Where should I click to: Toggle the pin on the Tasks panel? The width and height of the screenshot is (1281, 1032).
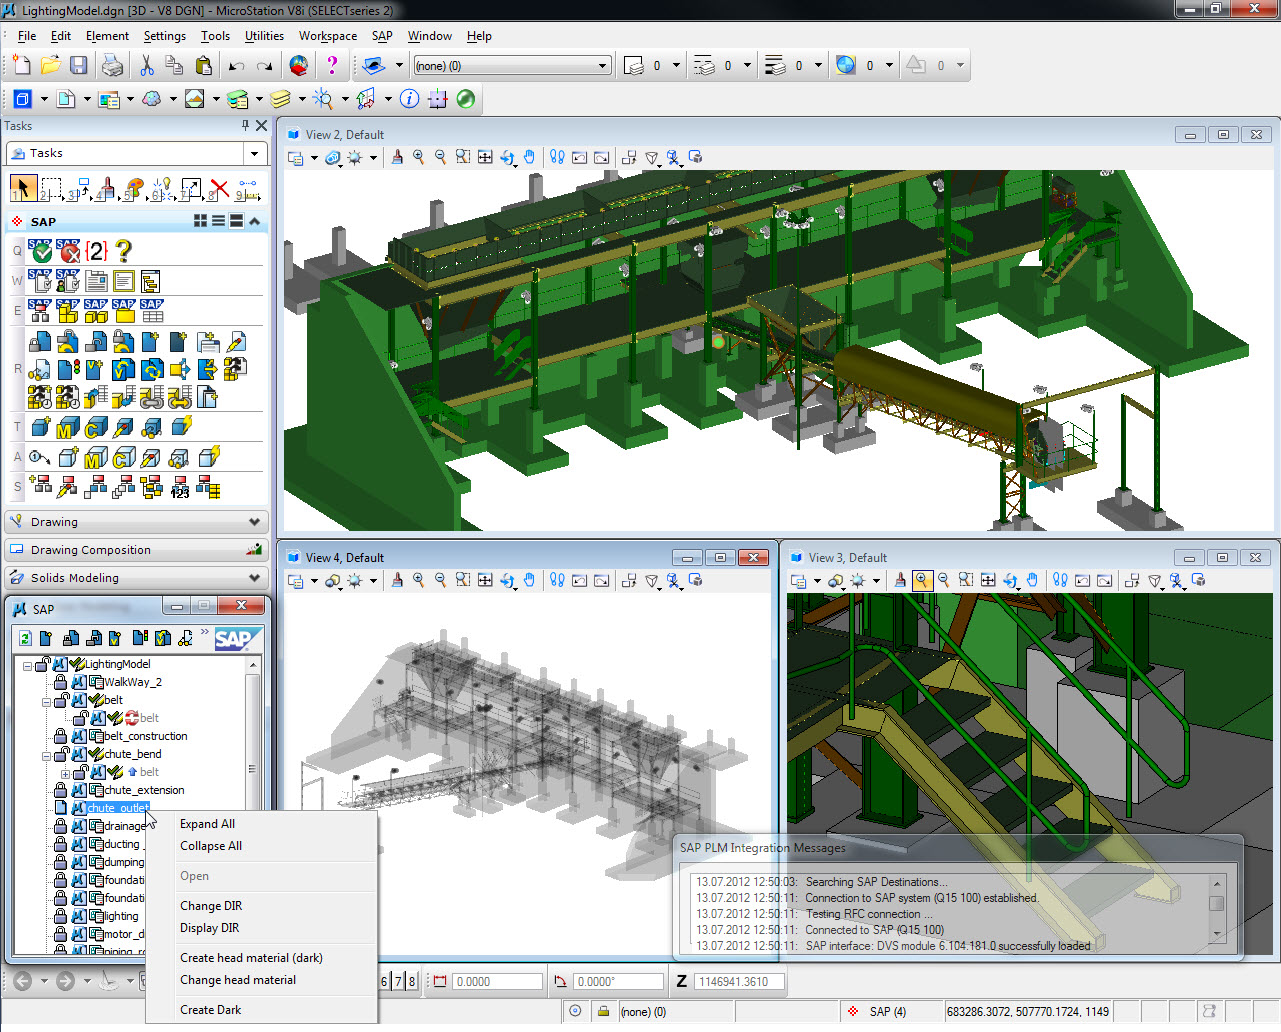pos(245,126)
